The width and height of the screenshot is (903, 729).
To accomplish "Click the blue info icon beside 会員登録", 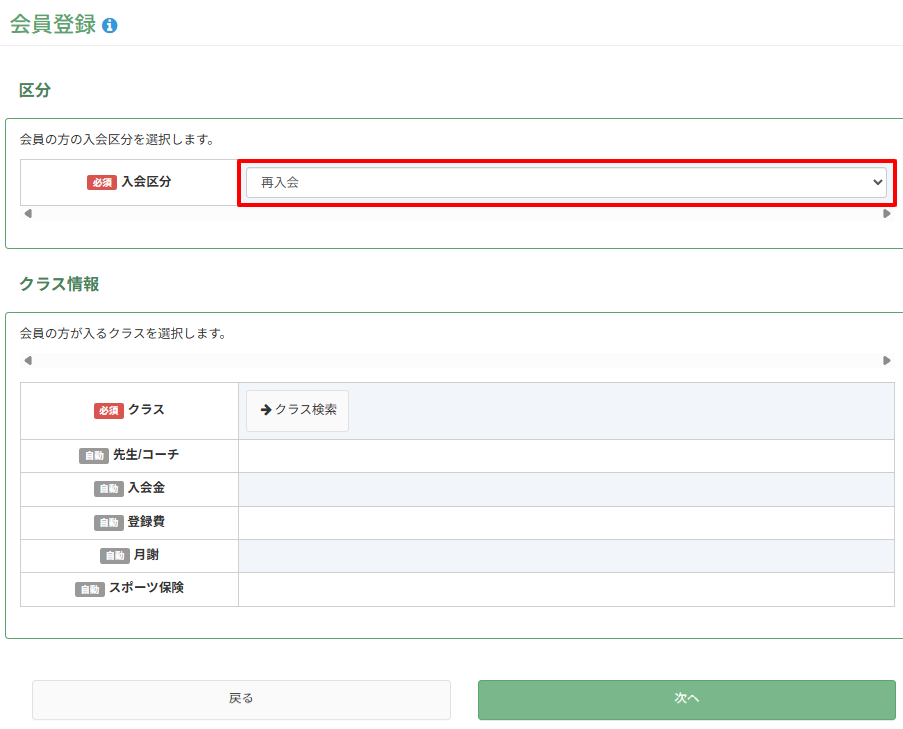I will tap(109, 25).
